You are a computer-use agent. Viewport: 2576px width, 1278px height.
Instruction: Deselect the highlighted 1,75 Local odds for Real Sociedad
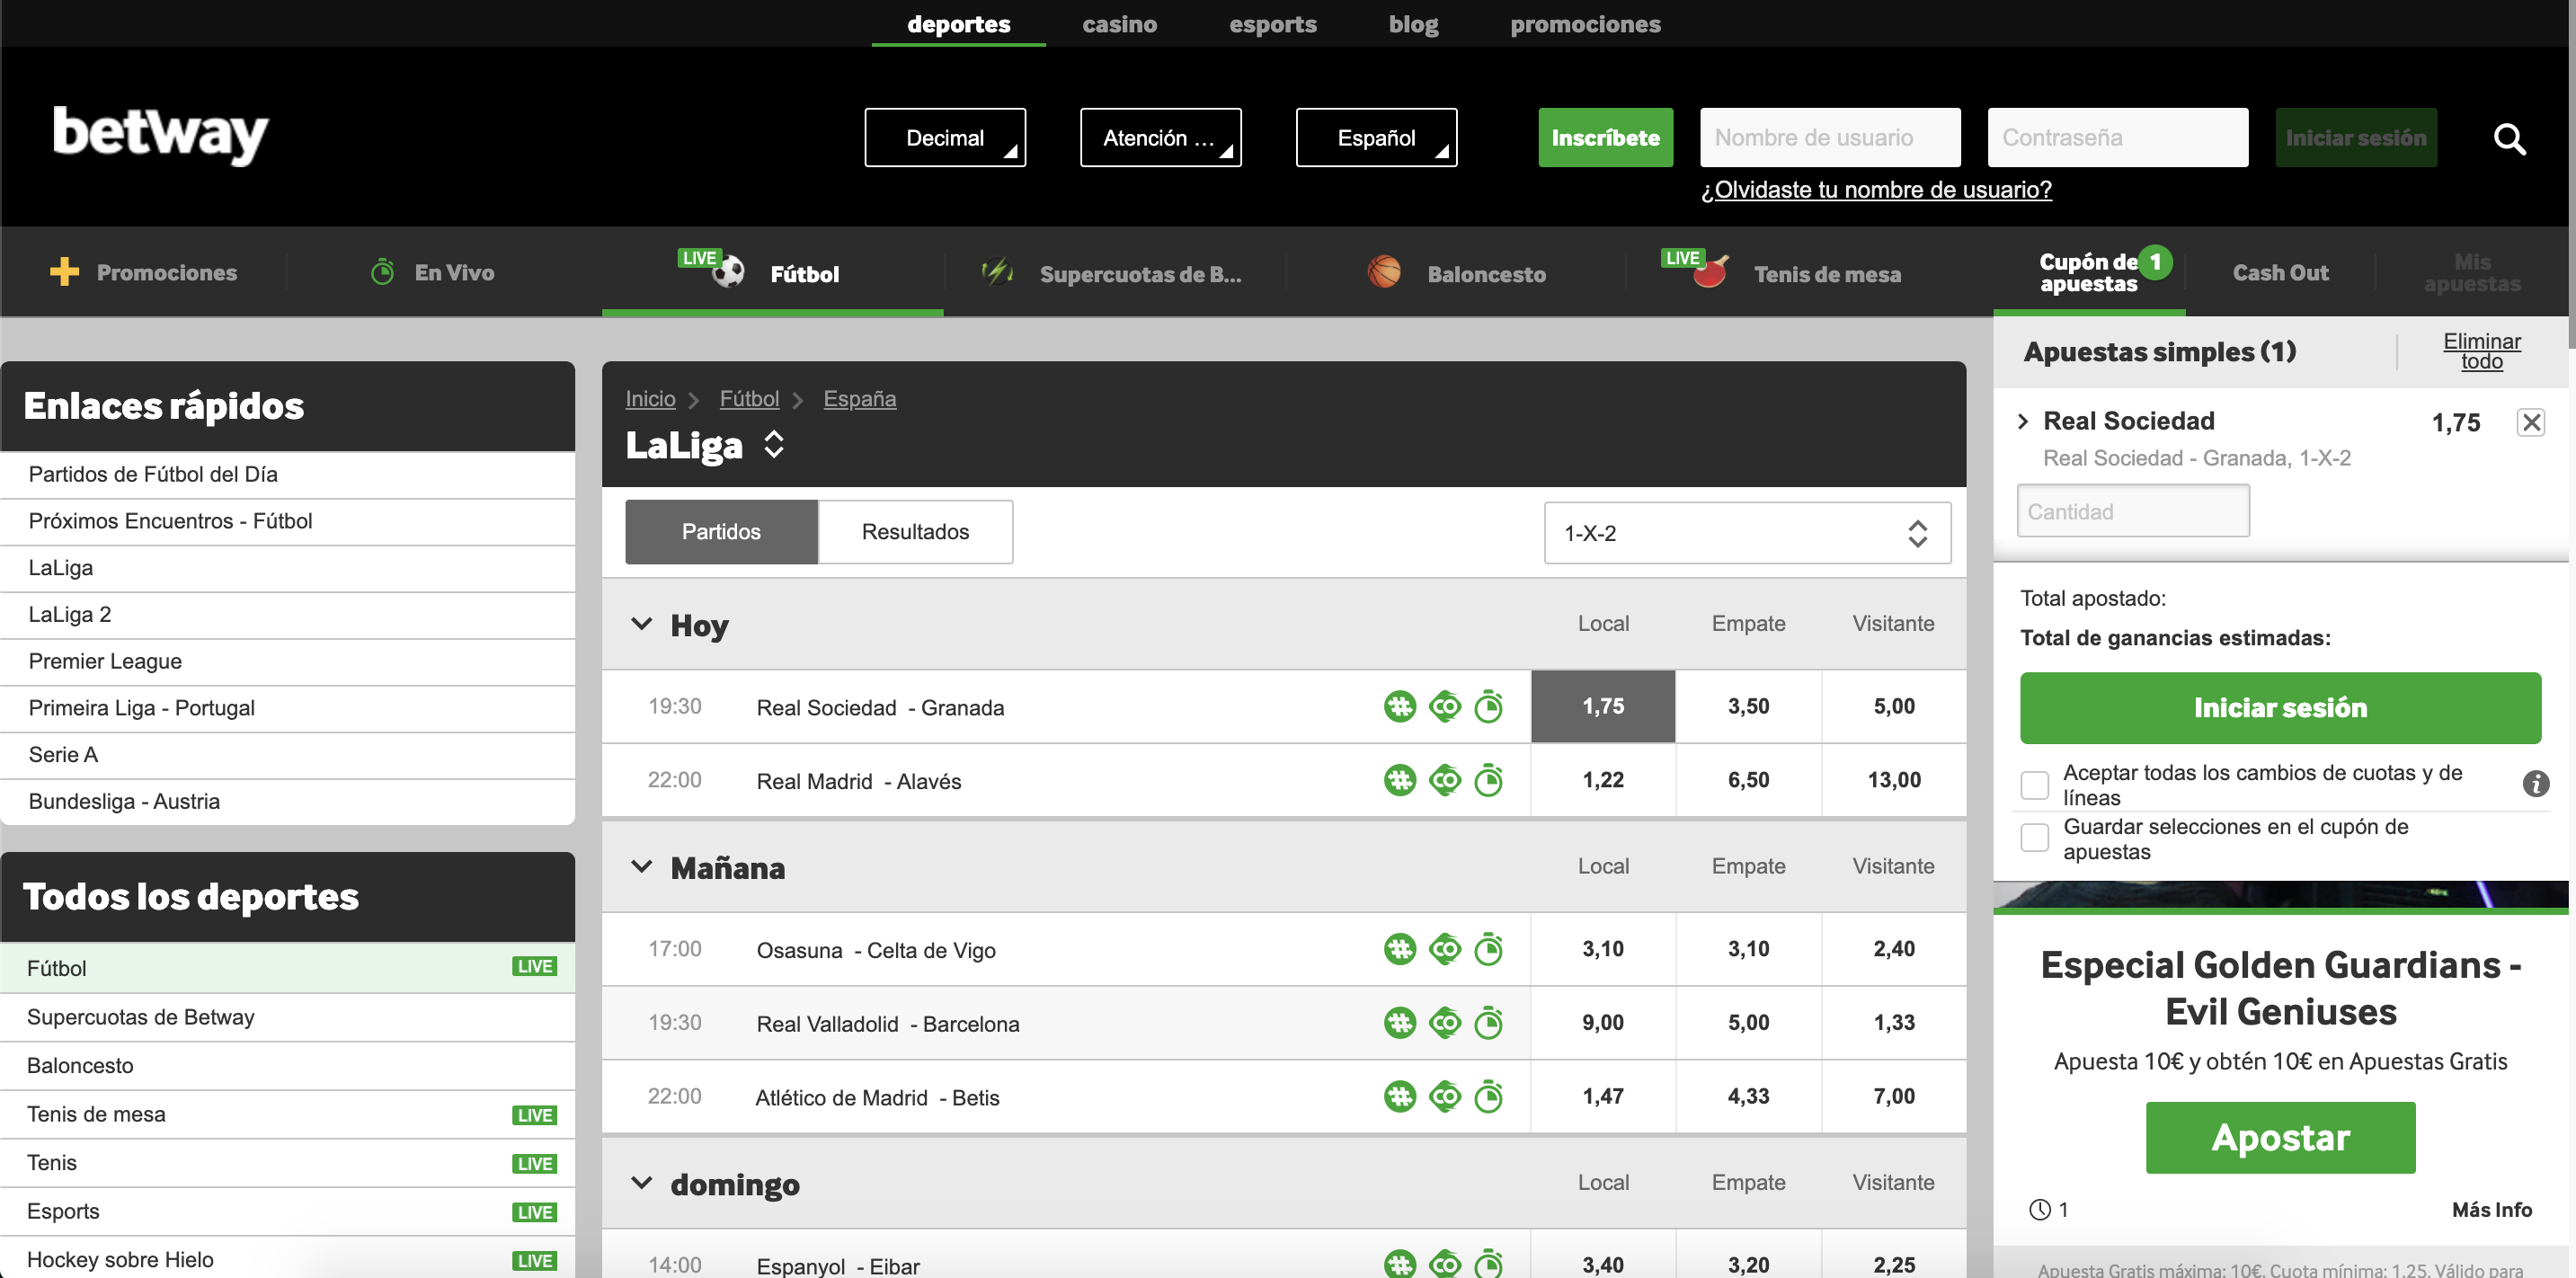coord(1603,706)
